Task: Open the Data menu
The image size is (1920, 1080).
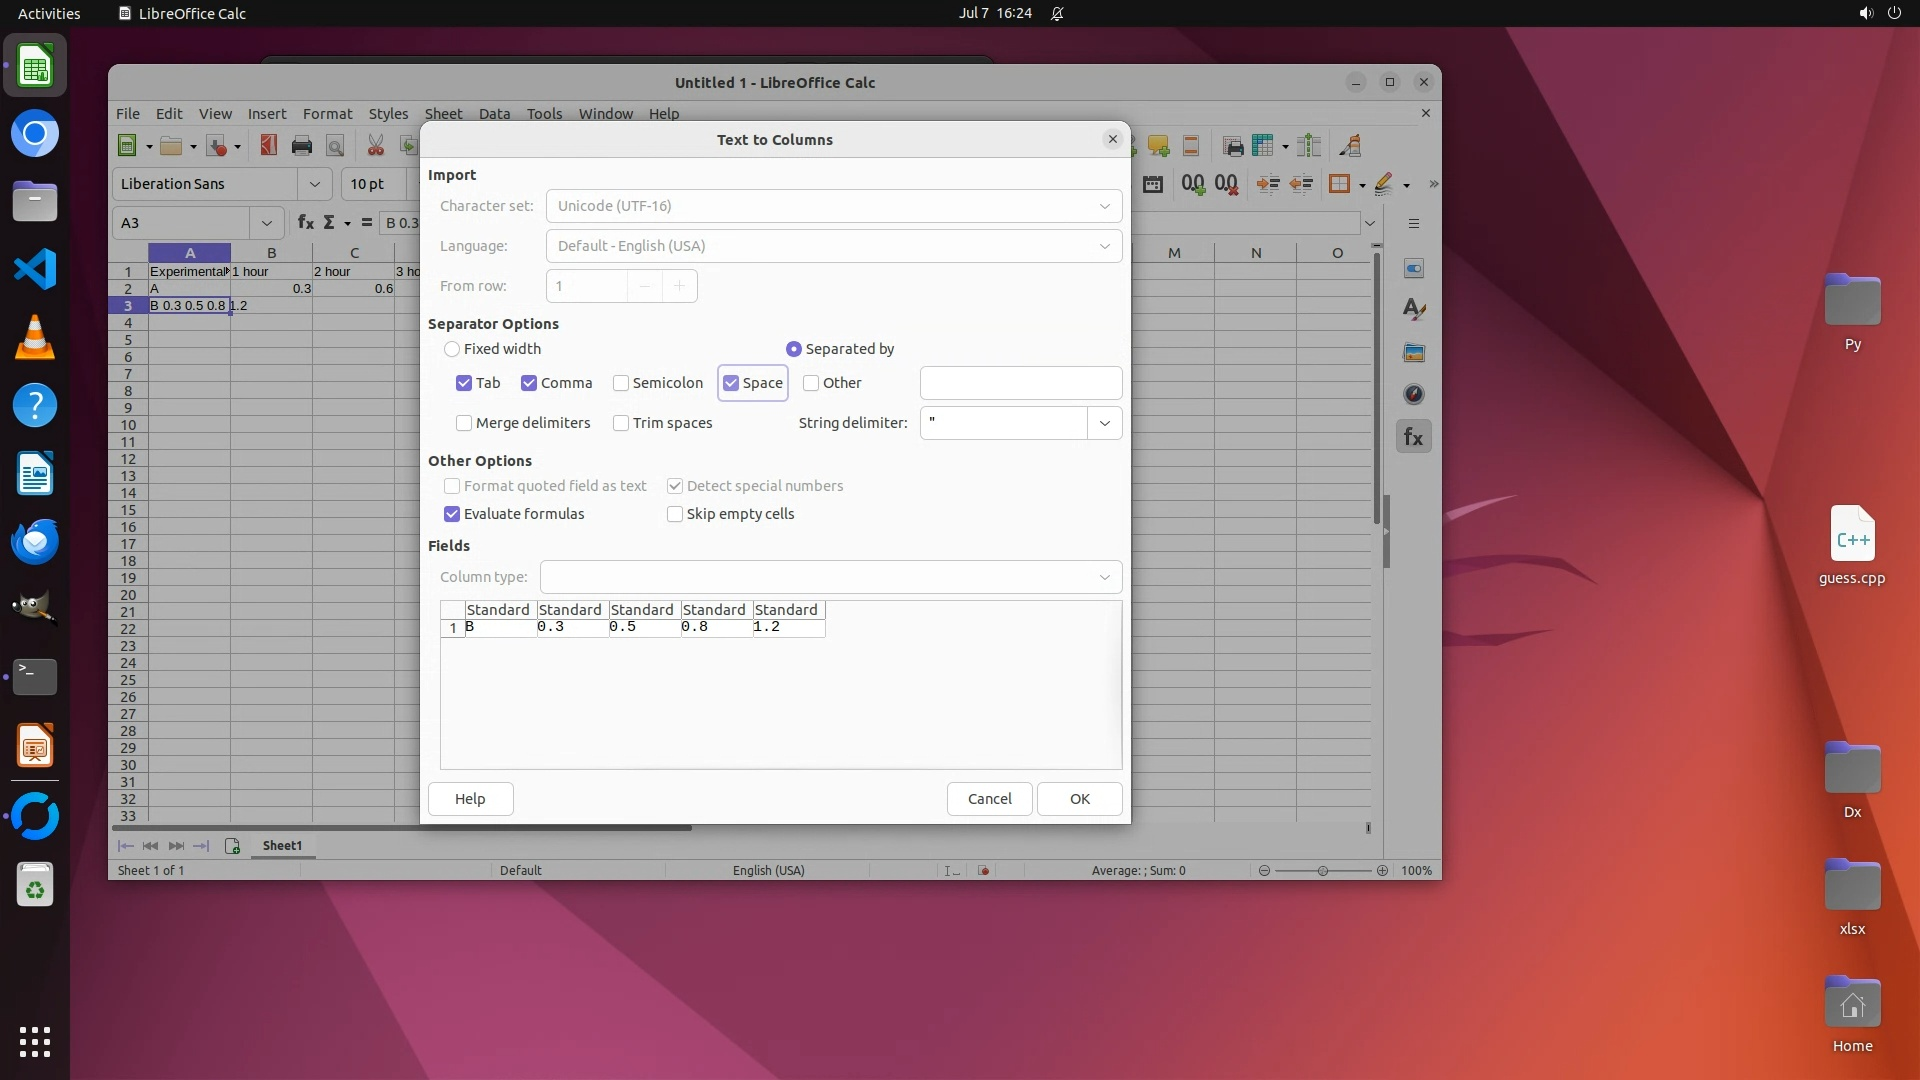Action: coord(494,114)
